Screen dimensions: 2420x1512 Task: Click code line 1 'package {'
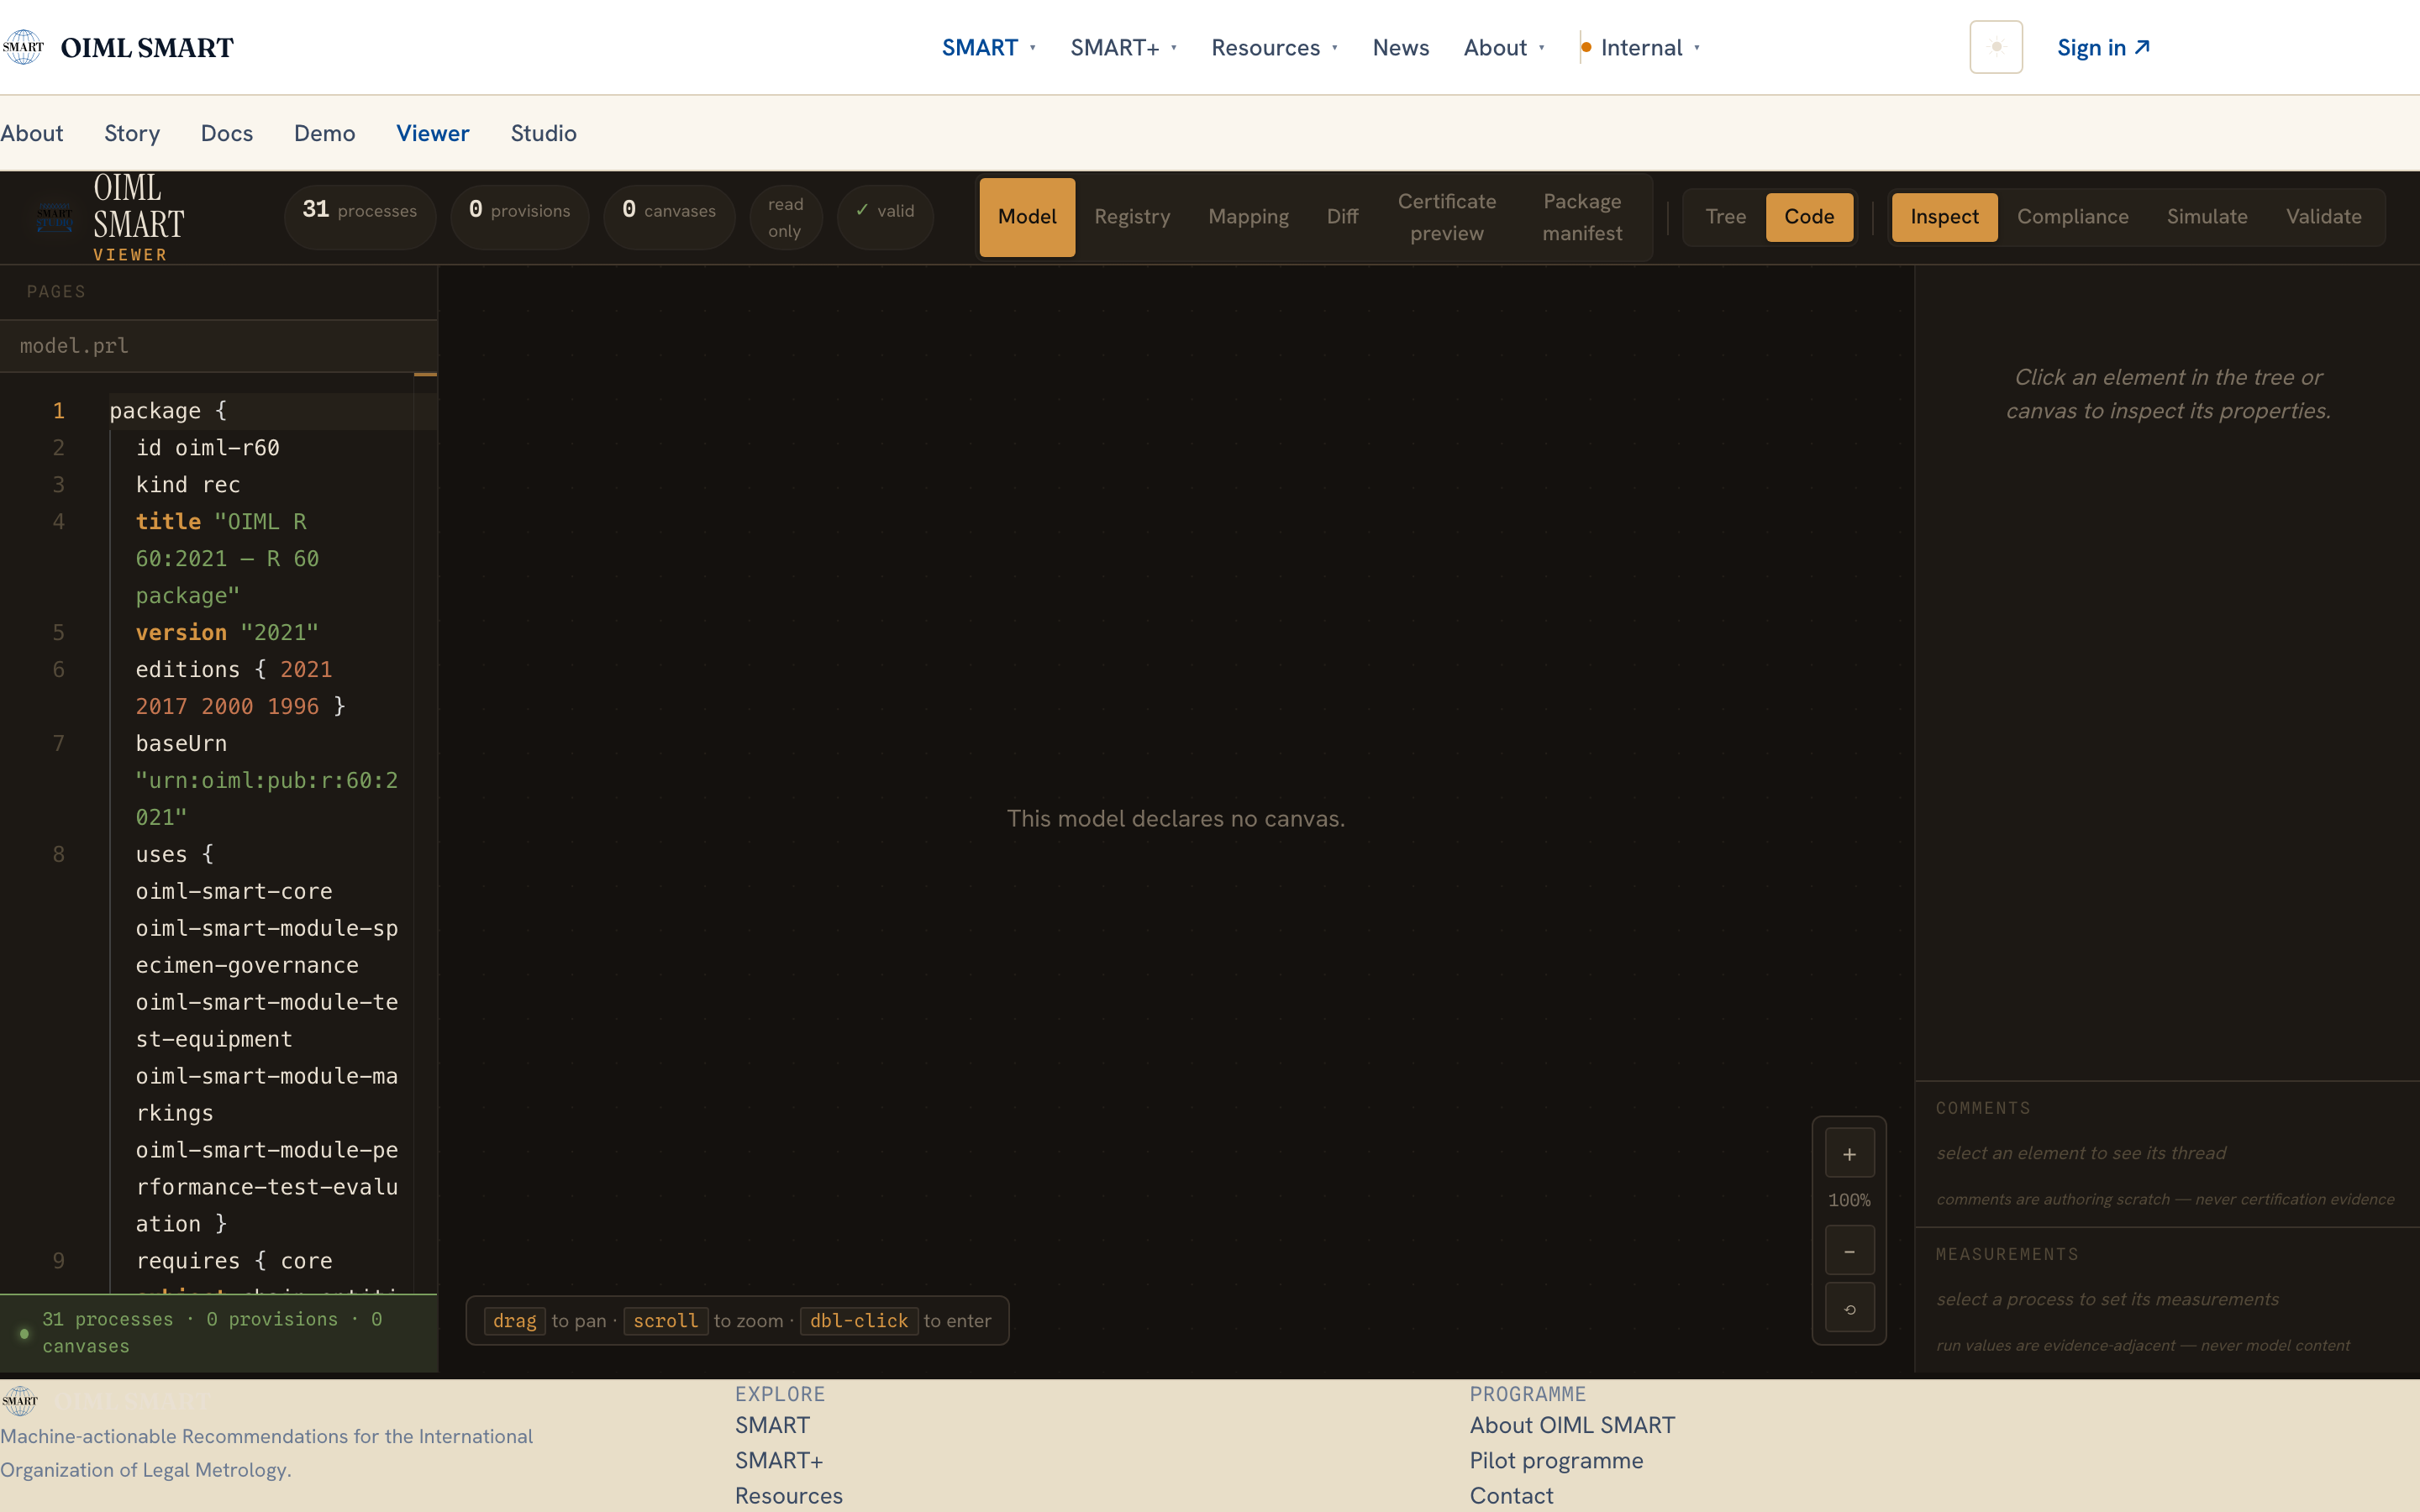(272, 411)
